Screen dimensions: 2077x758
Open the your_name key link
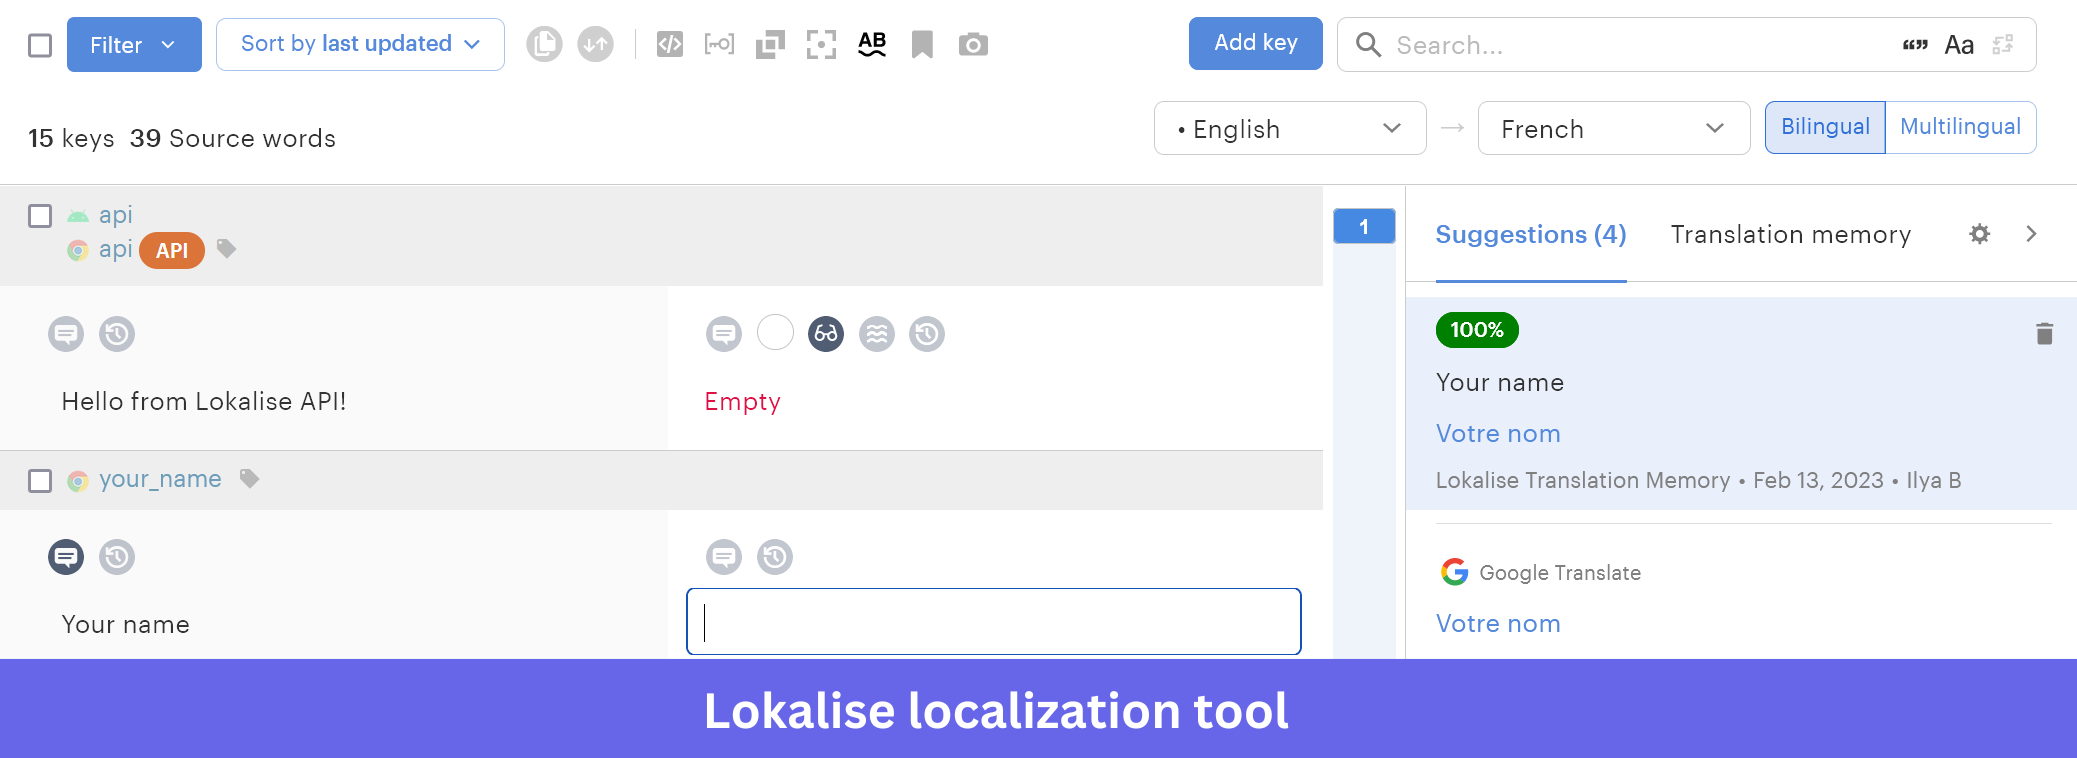[x=160, y=480]
